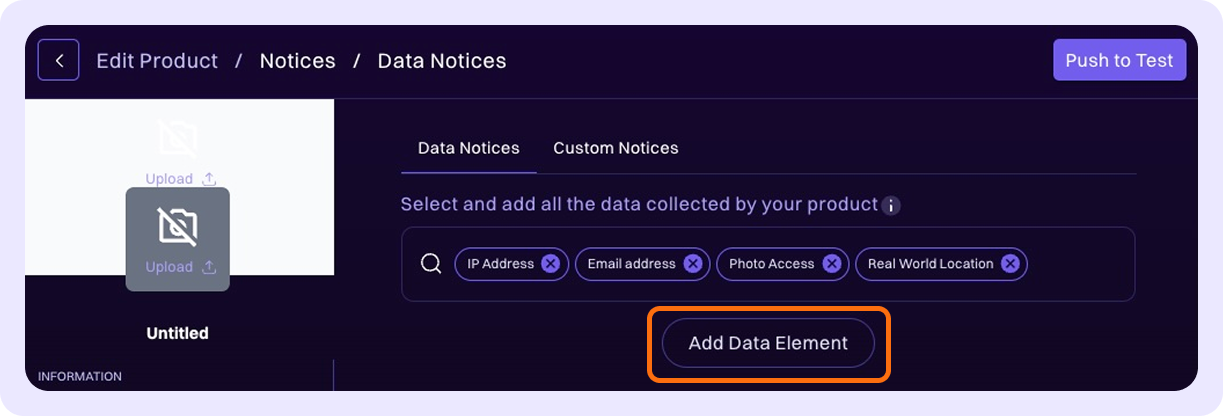Open the Custom Notices tab
This screenshot has width=1223, height=416.
pos(616,148)
